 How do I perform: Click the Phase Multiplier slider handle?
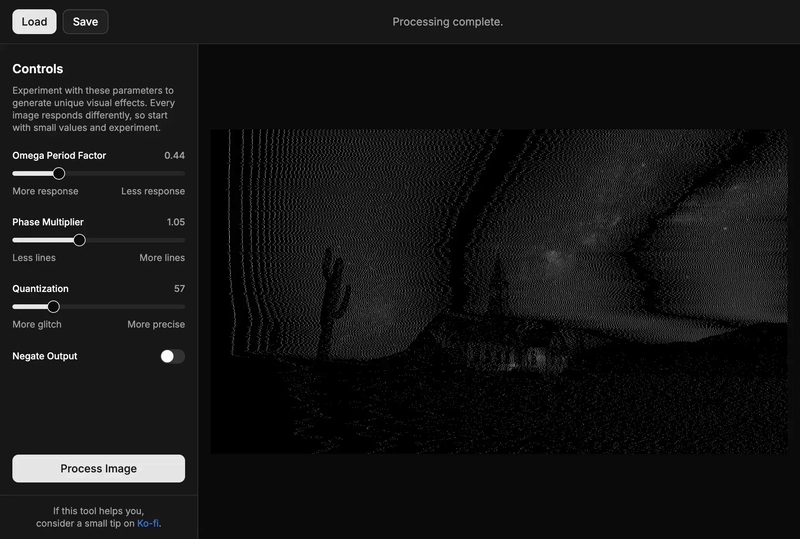(79, 240)
